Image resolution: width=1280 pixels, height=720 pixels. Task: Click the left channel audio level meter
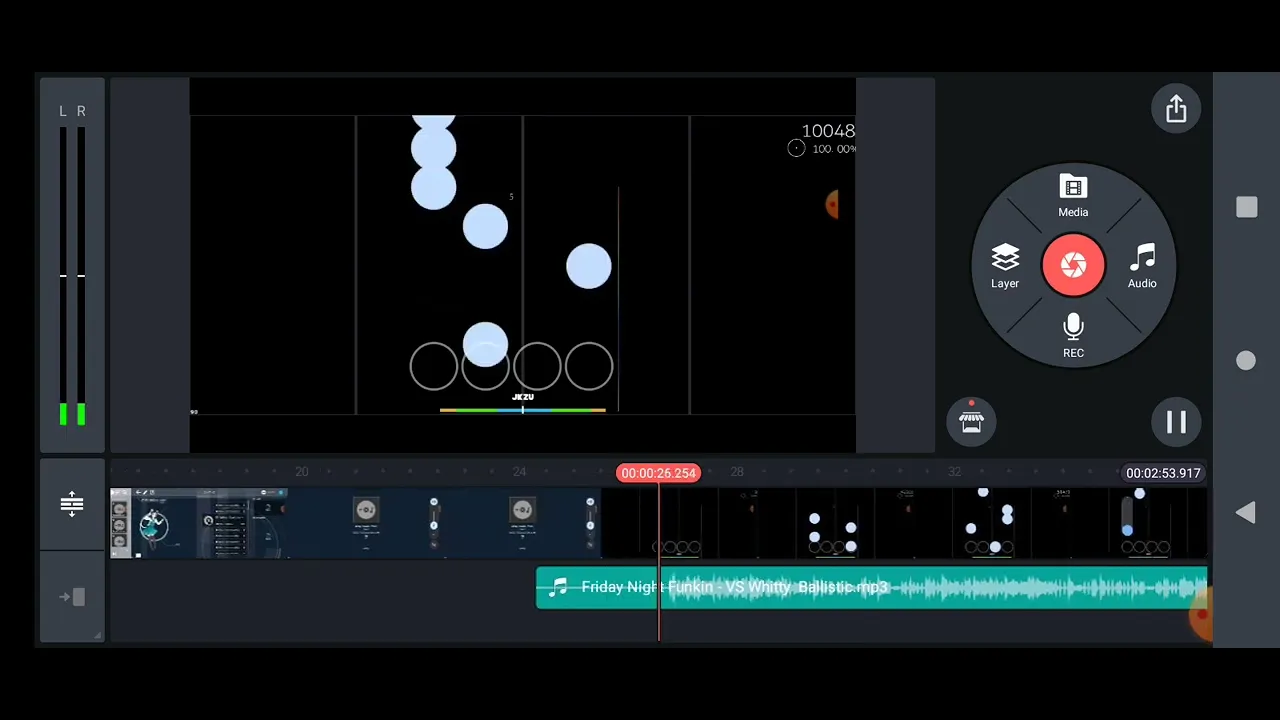point(63,275)
